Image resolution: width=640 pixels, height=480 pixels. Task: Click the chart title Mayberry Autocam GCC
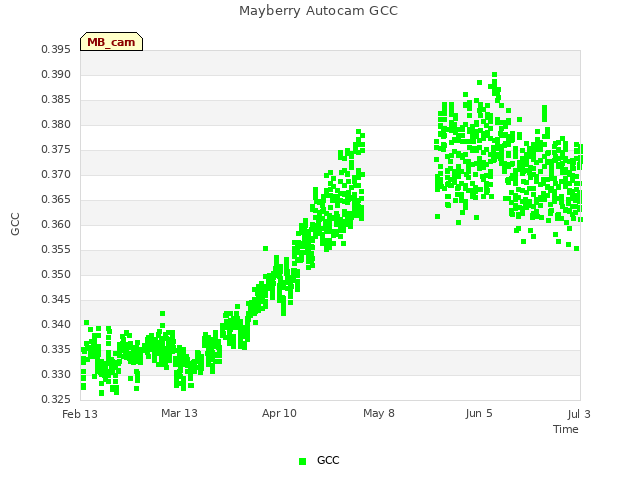(318, 11)
